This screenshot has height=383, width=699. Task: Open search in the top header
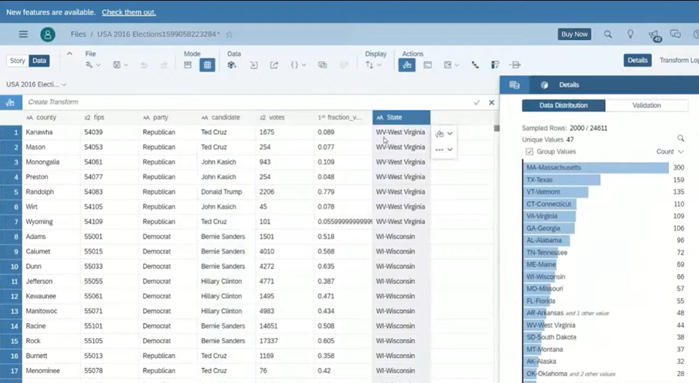pos(608,34)
